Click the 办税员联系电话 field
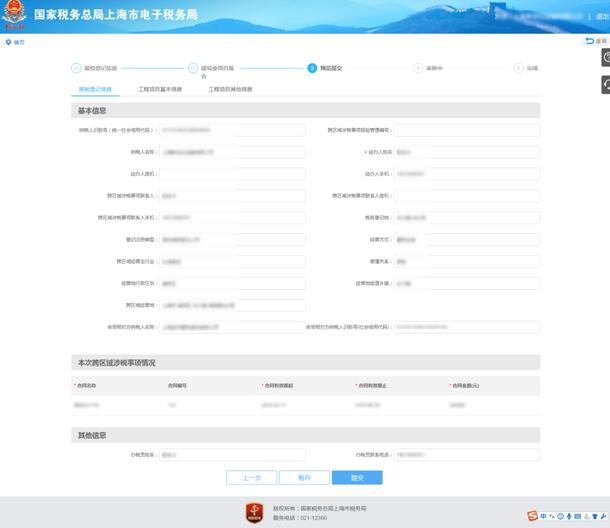 [x=467, y=455]
